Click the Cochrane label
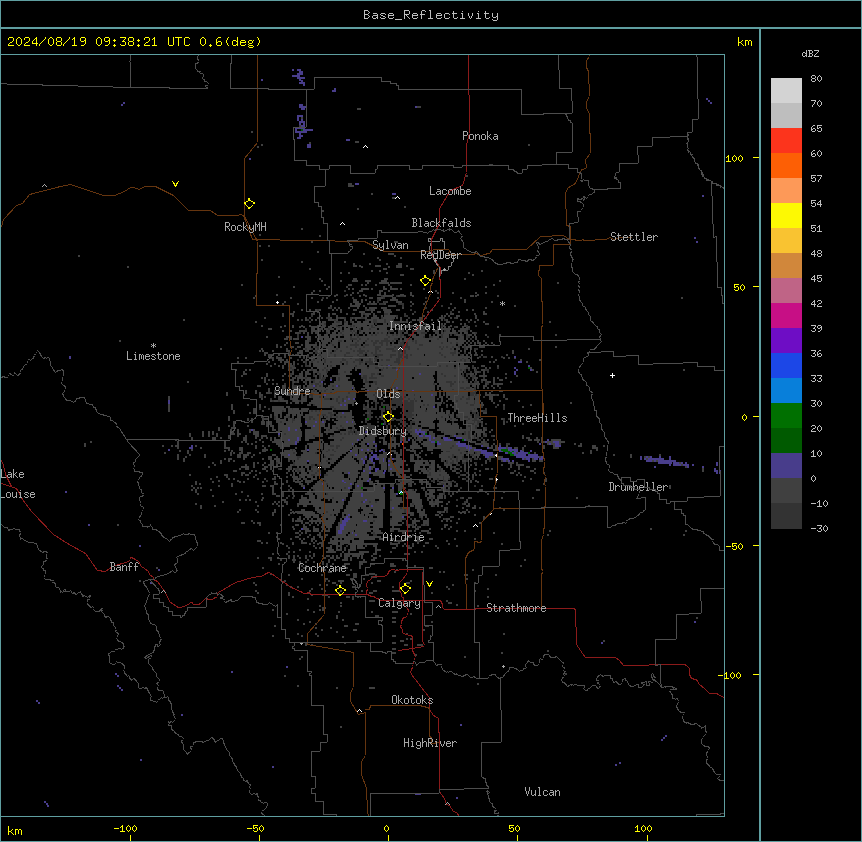Viewport: 862px width, 842px height. tap(322, 568)
